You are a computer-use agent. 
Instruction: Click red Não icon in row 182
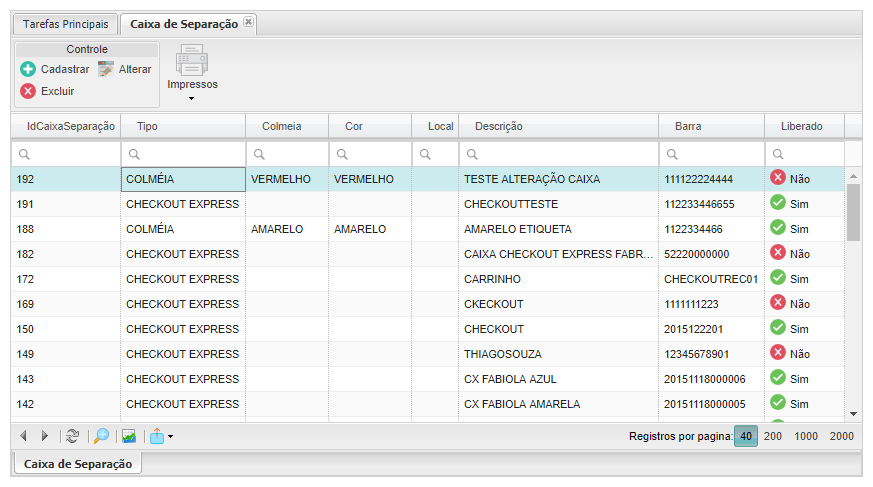778,253
